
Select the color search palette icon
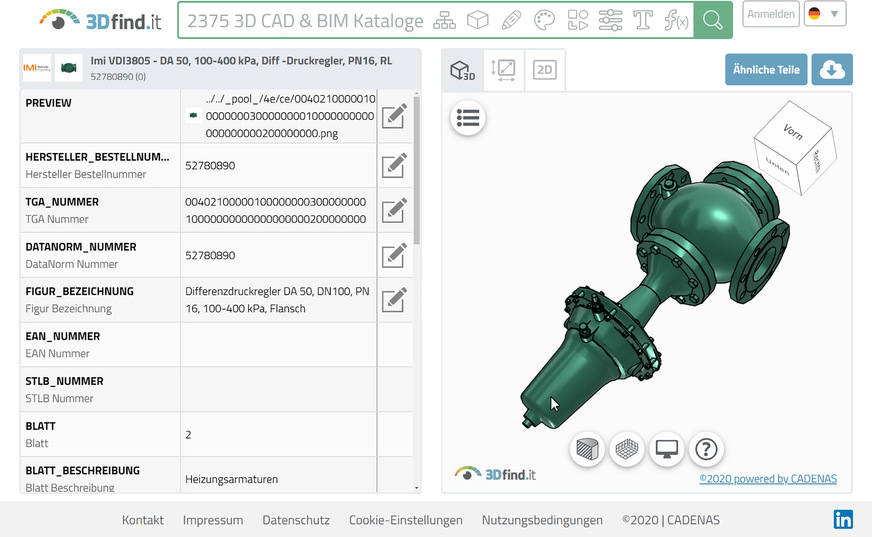(x=544, y=20)
